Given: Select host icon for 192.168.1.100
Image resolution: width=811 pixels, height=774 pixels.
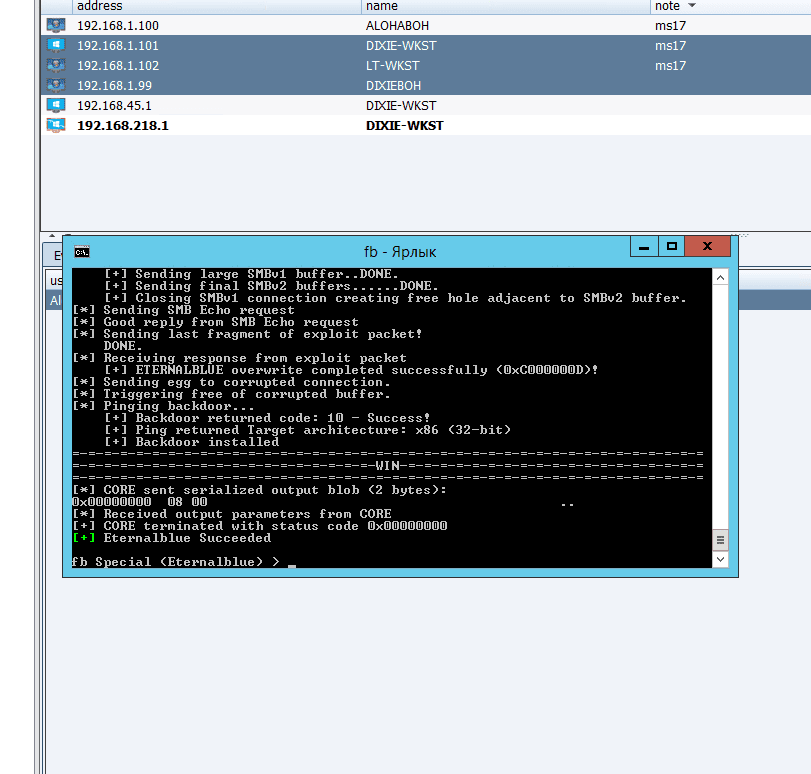Looking at the screenshot, I should (x=56, y=25).
